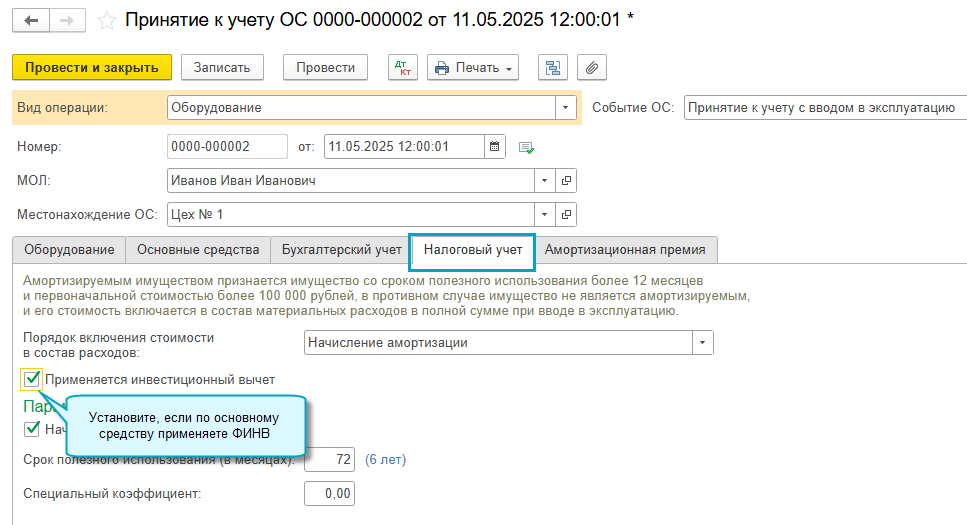Click the Специальный коэффициент input field
Screen dimensions: 967x525
click(x=329, y=493)
